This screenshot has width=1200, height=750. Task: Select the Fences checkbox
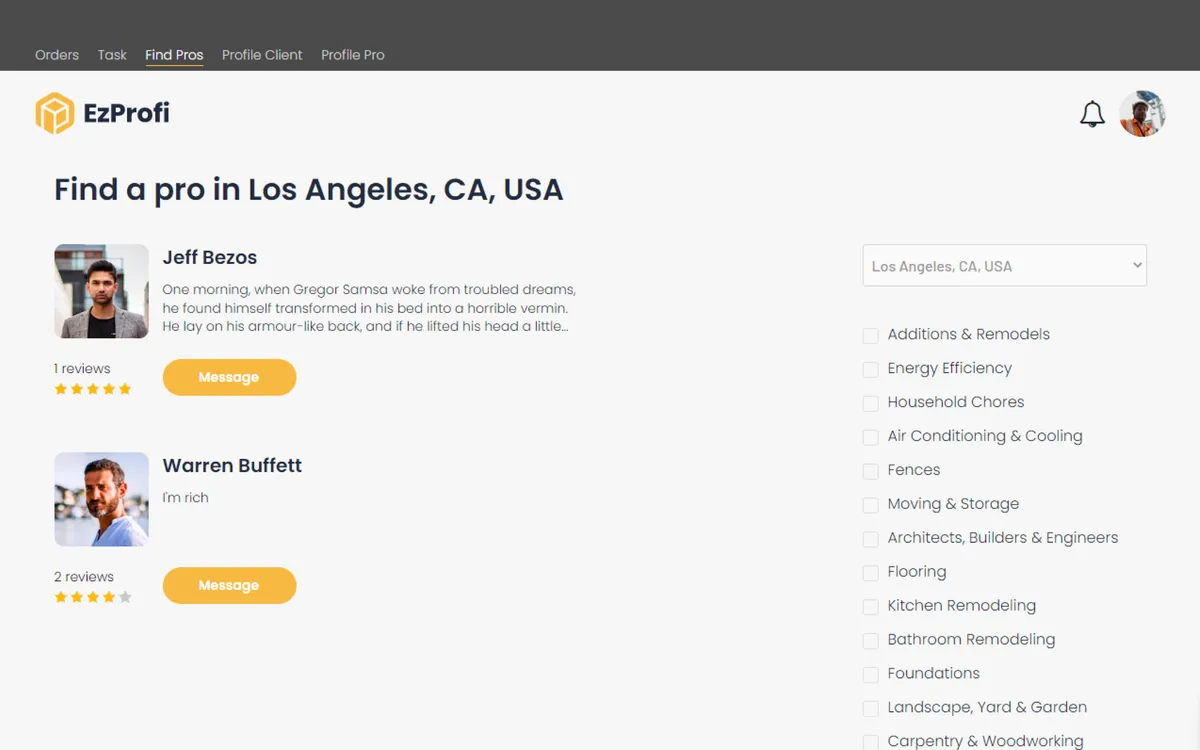pos(871,471)
